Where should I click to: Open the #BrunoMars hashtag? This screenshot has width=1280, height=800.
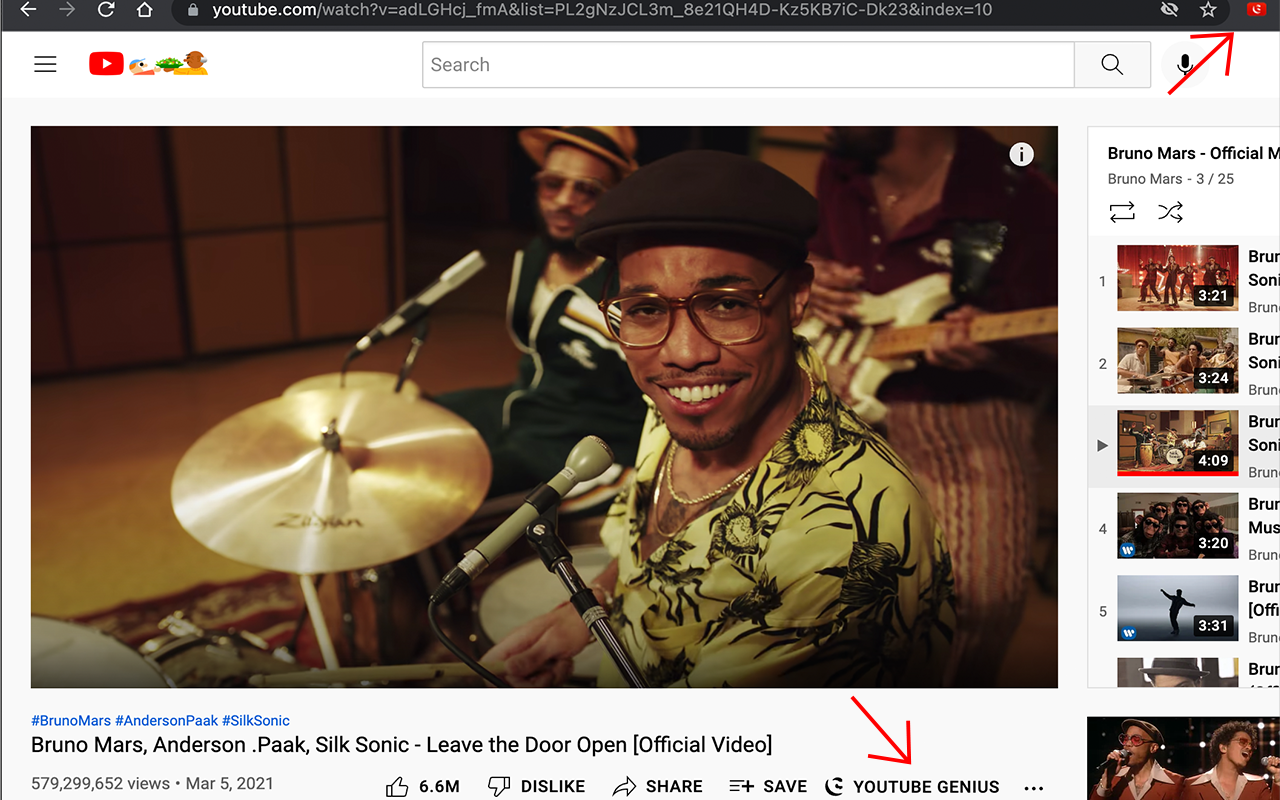(x=71, y=720)
